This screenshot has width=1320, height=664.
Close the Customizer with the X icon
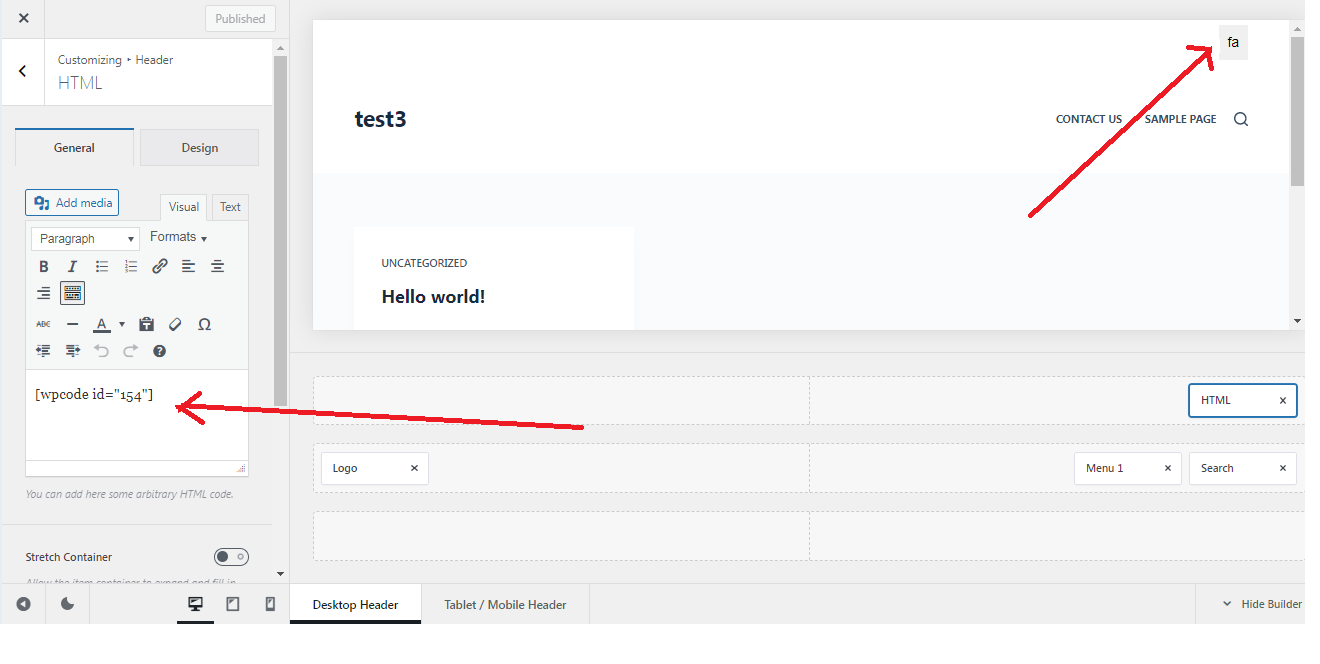pyautogui.click(x=24, y=18)
